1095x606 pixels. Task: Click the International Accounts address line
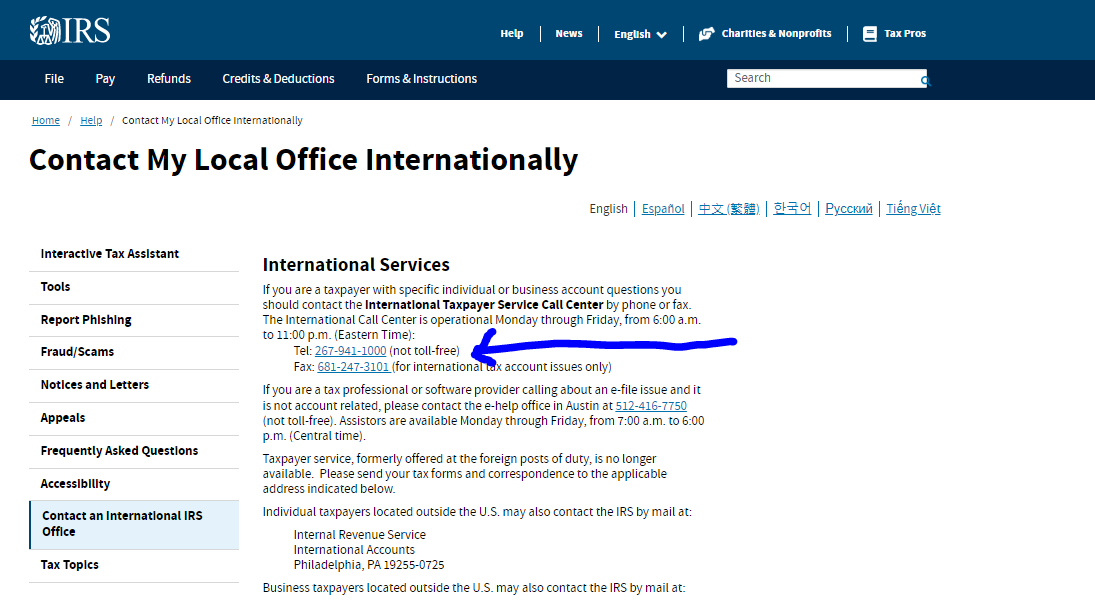tap(354, 550)
